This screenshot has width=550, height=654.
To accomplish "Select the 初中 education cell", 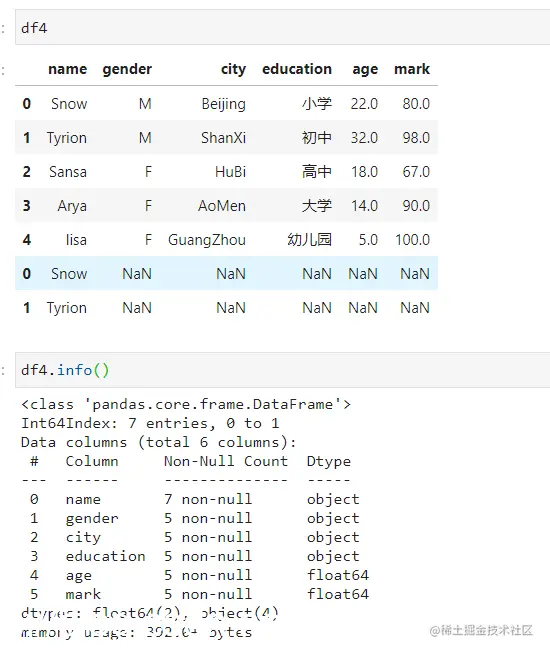I will (317, 138).
